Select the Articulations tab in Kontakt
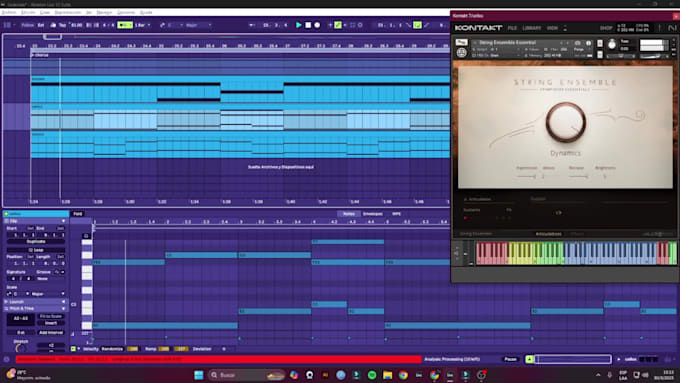 click(549, 234)
